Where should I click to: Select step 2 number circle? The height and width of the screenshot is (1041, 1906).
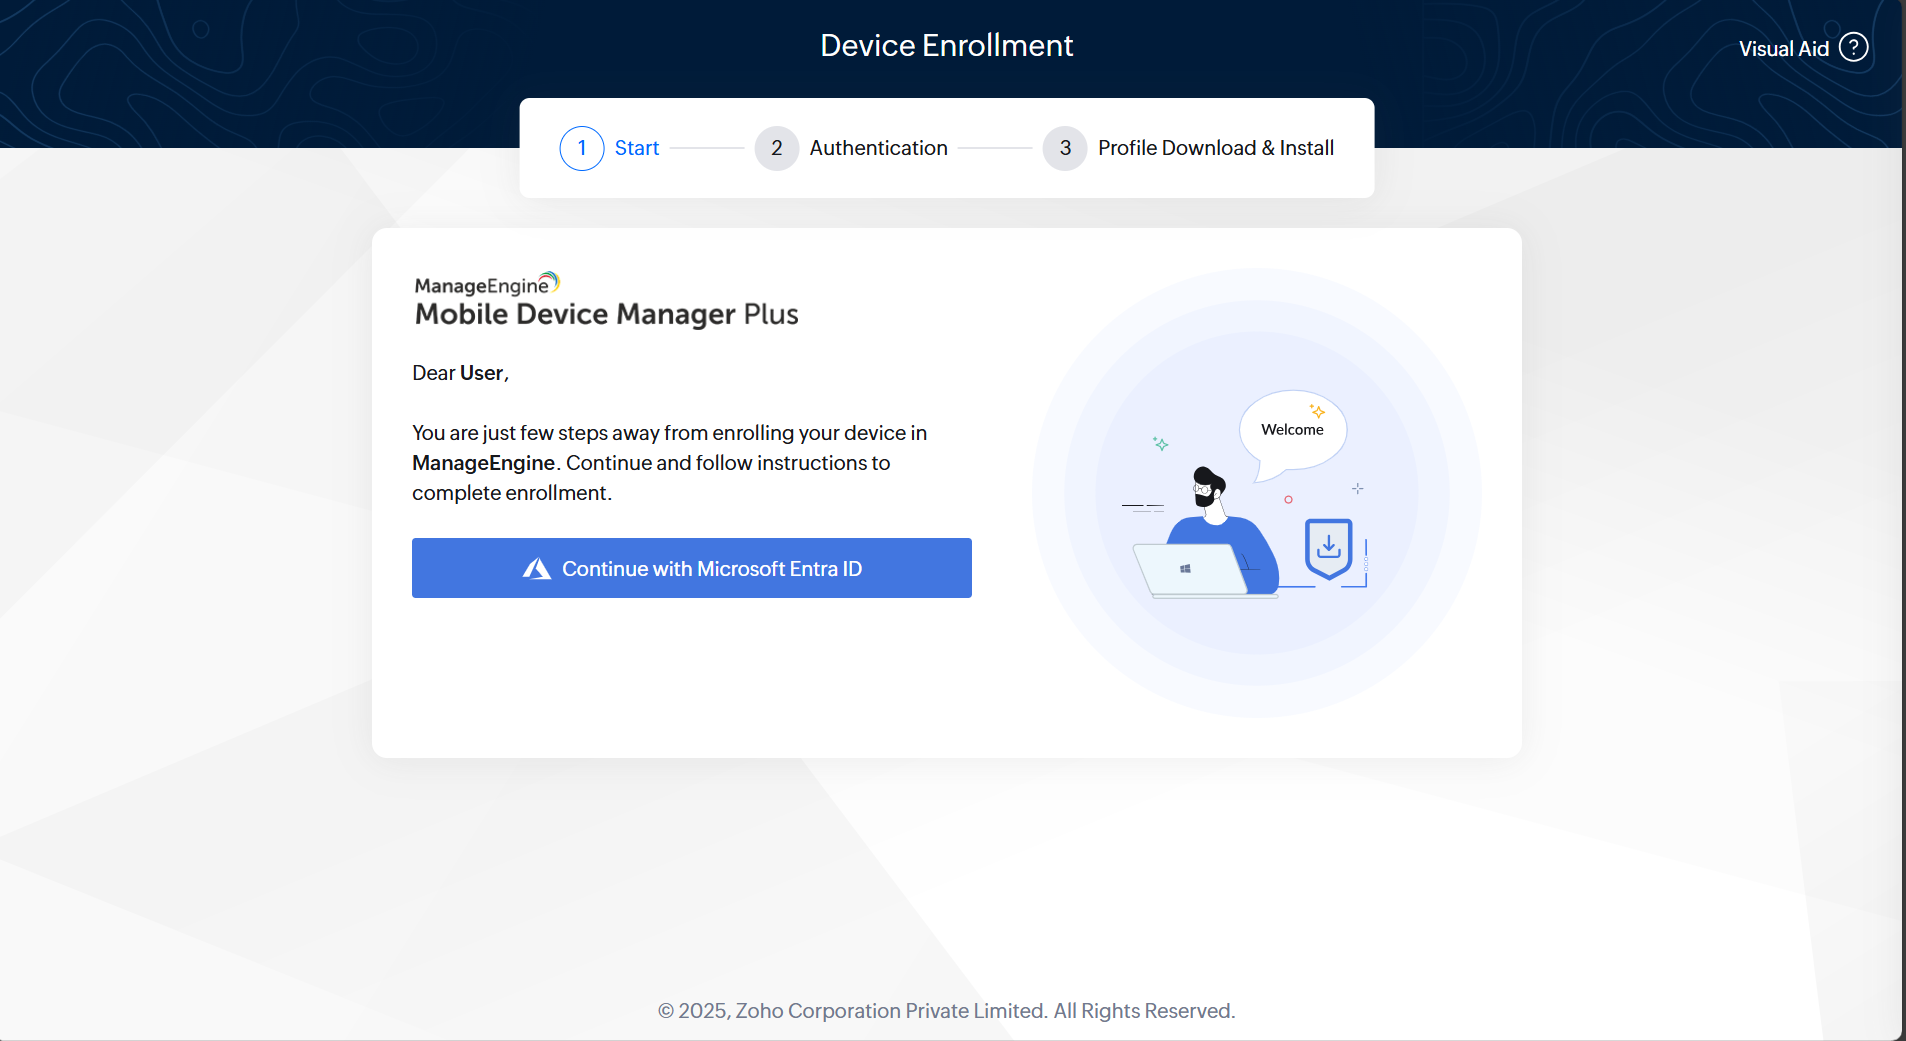[x=777, y=148]
